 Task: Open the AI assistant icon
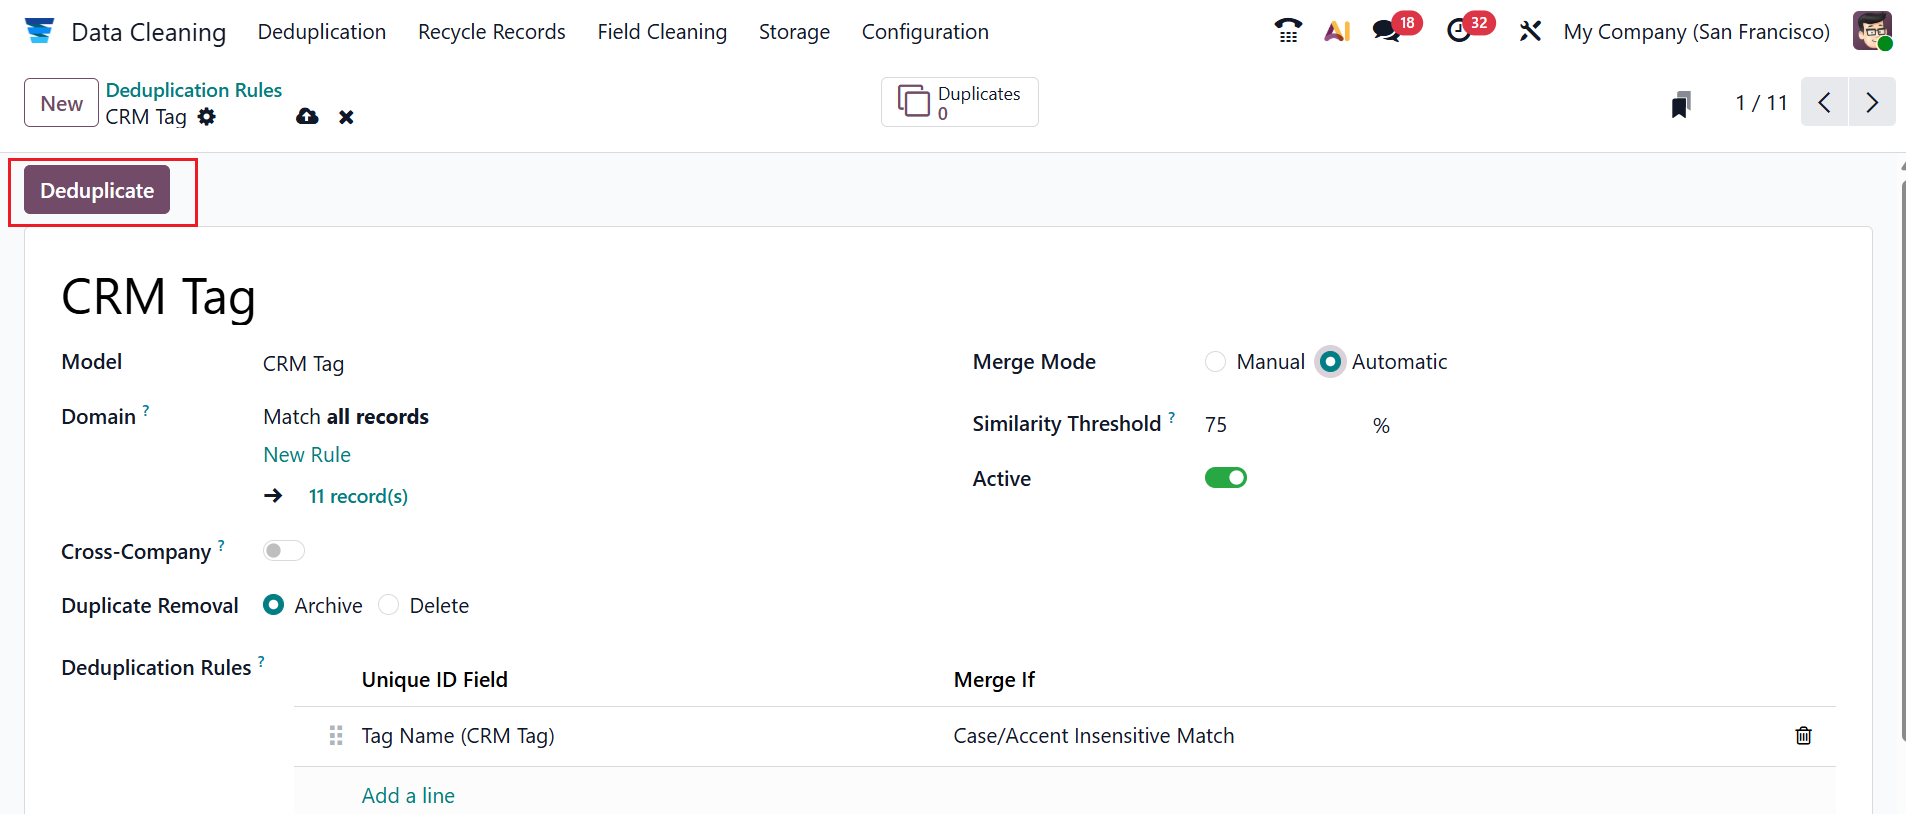(1337, 31)
